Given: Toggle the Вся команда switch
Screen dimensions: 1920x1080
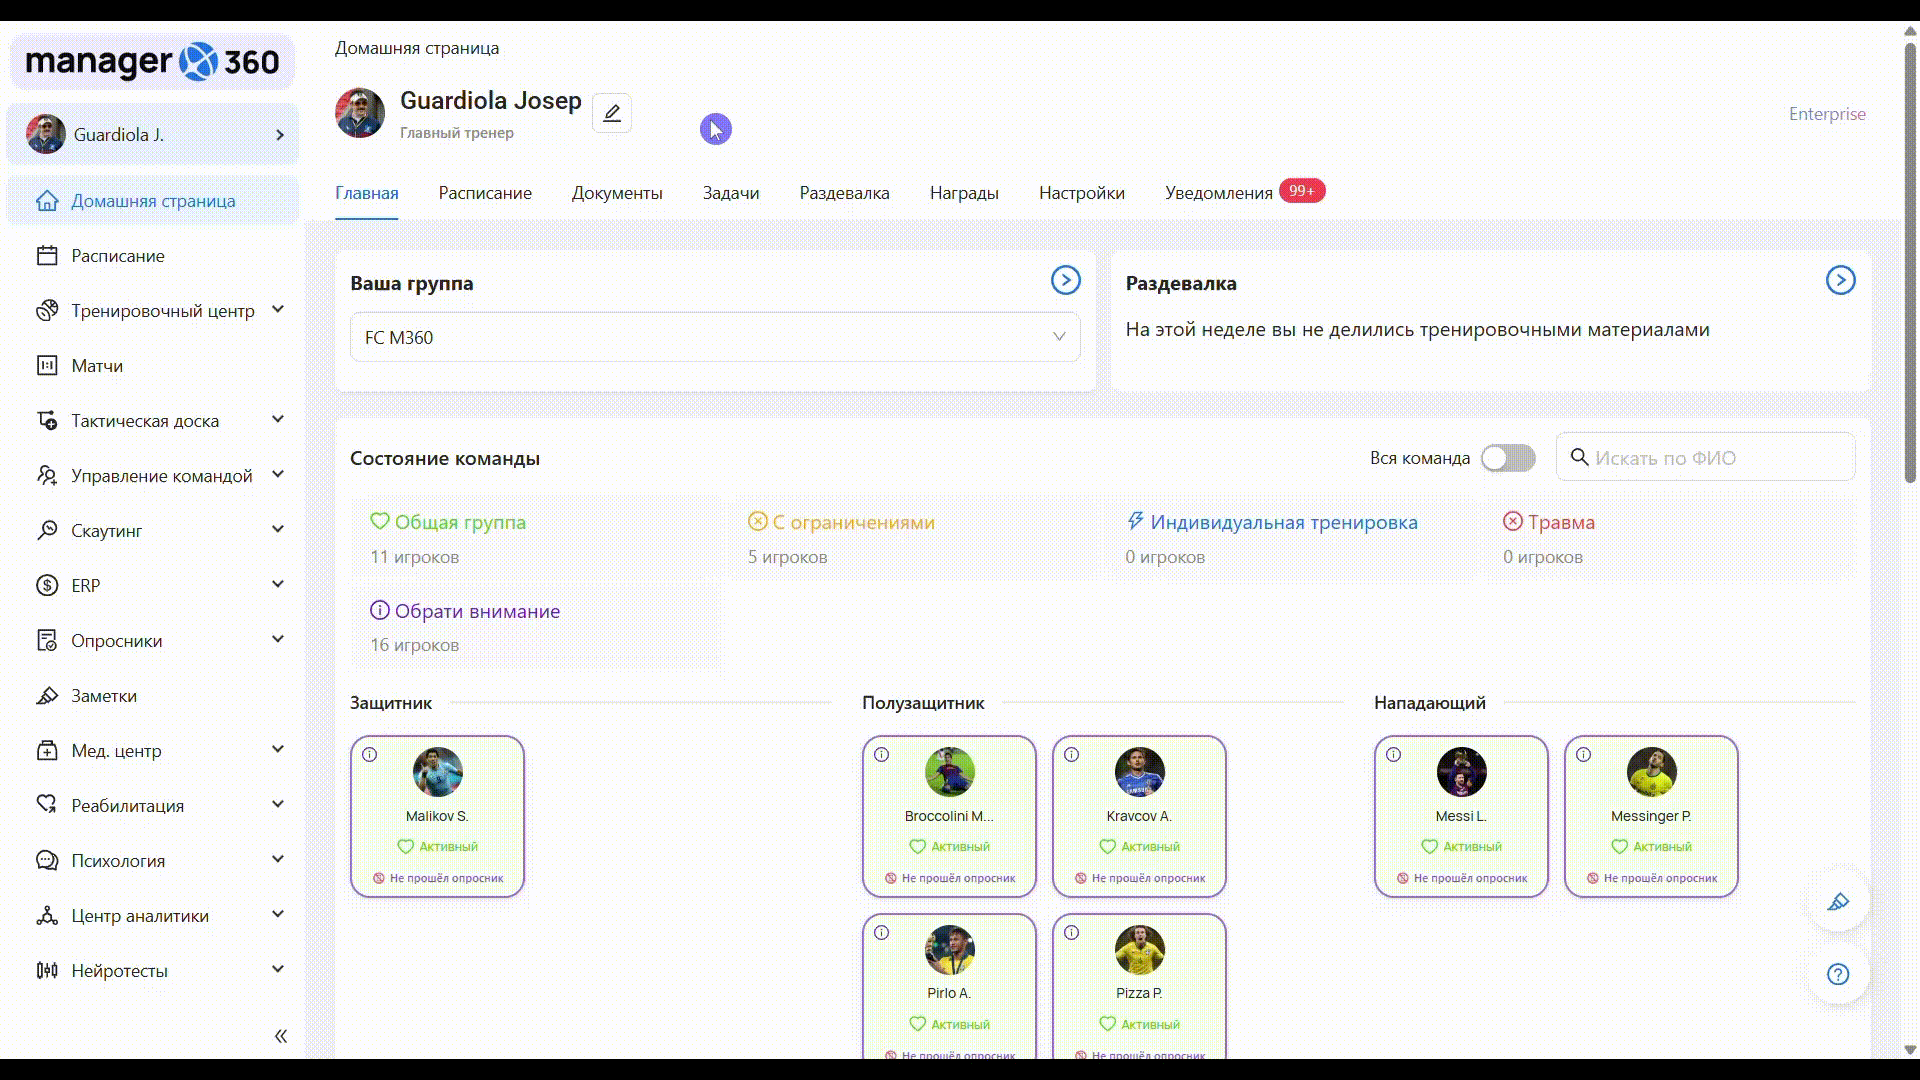Looking at the screenshot, I should (x=1508, y=458).
